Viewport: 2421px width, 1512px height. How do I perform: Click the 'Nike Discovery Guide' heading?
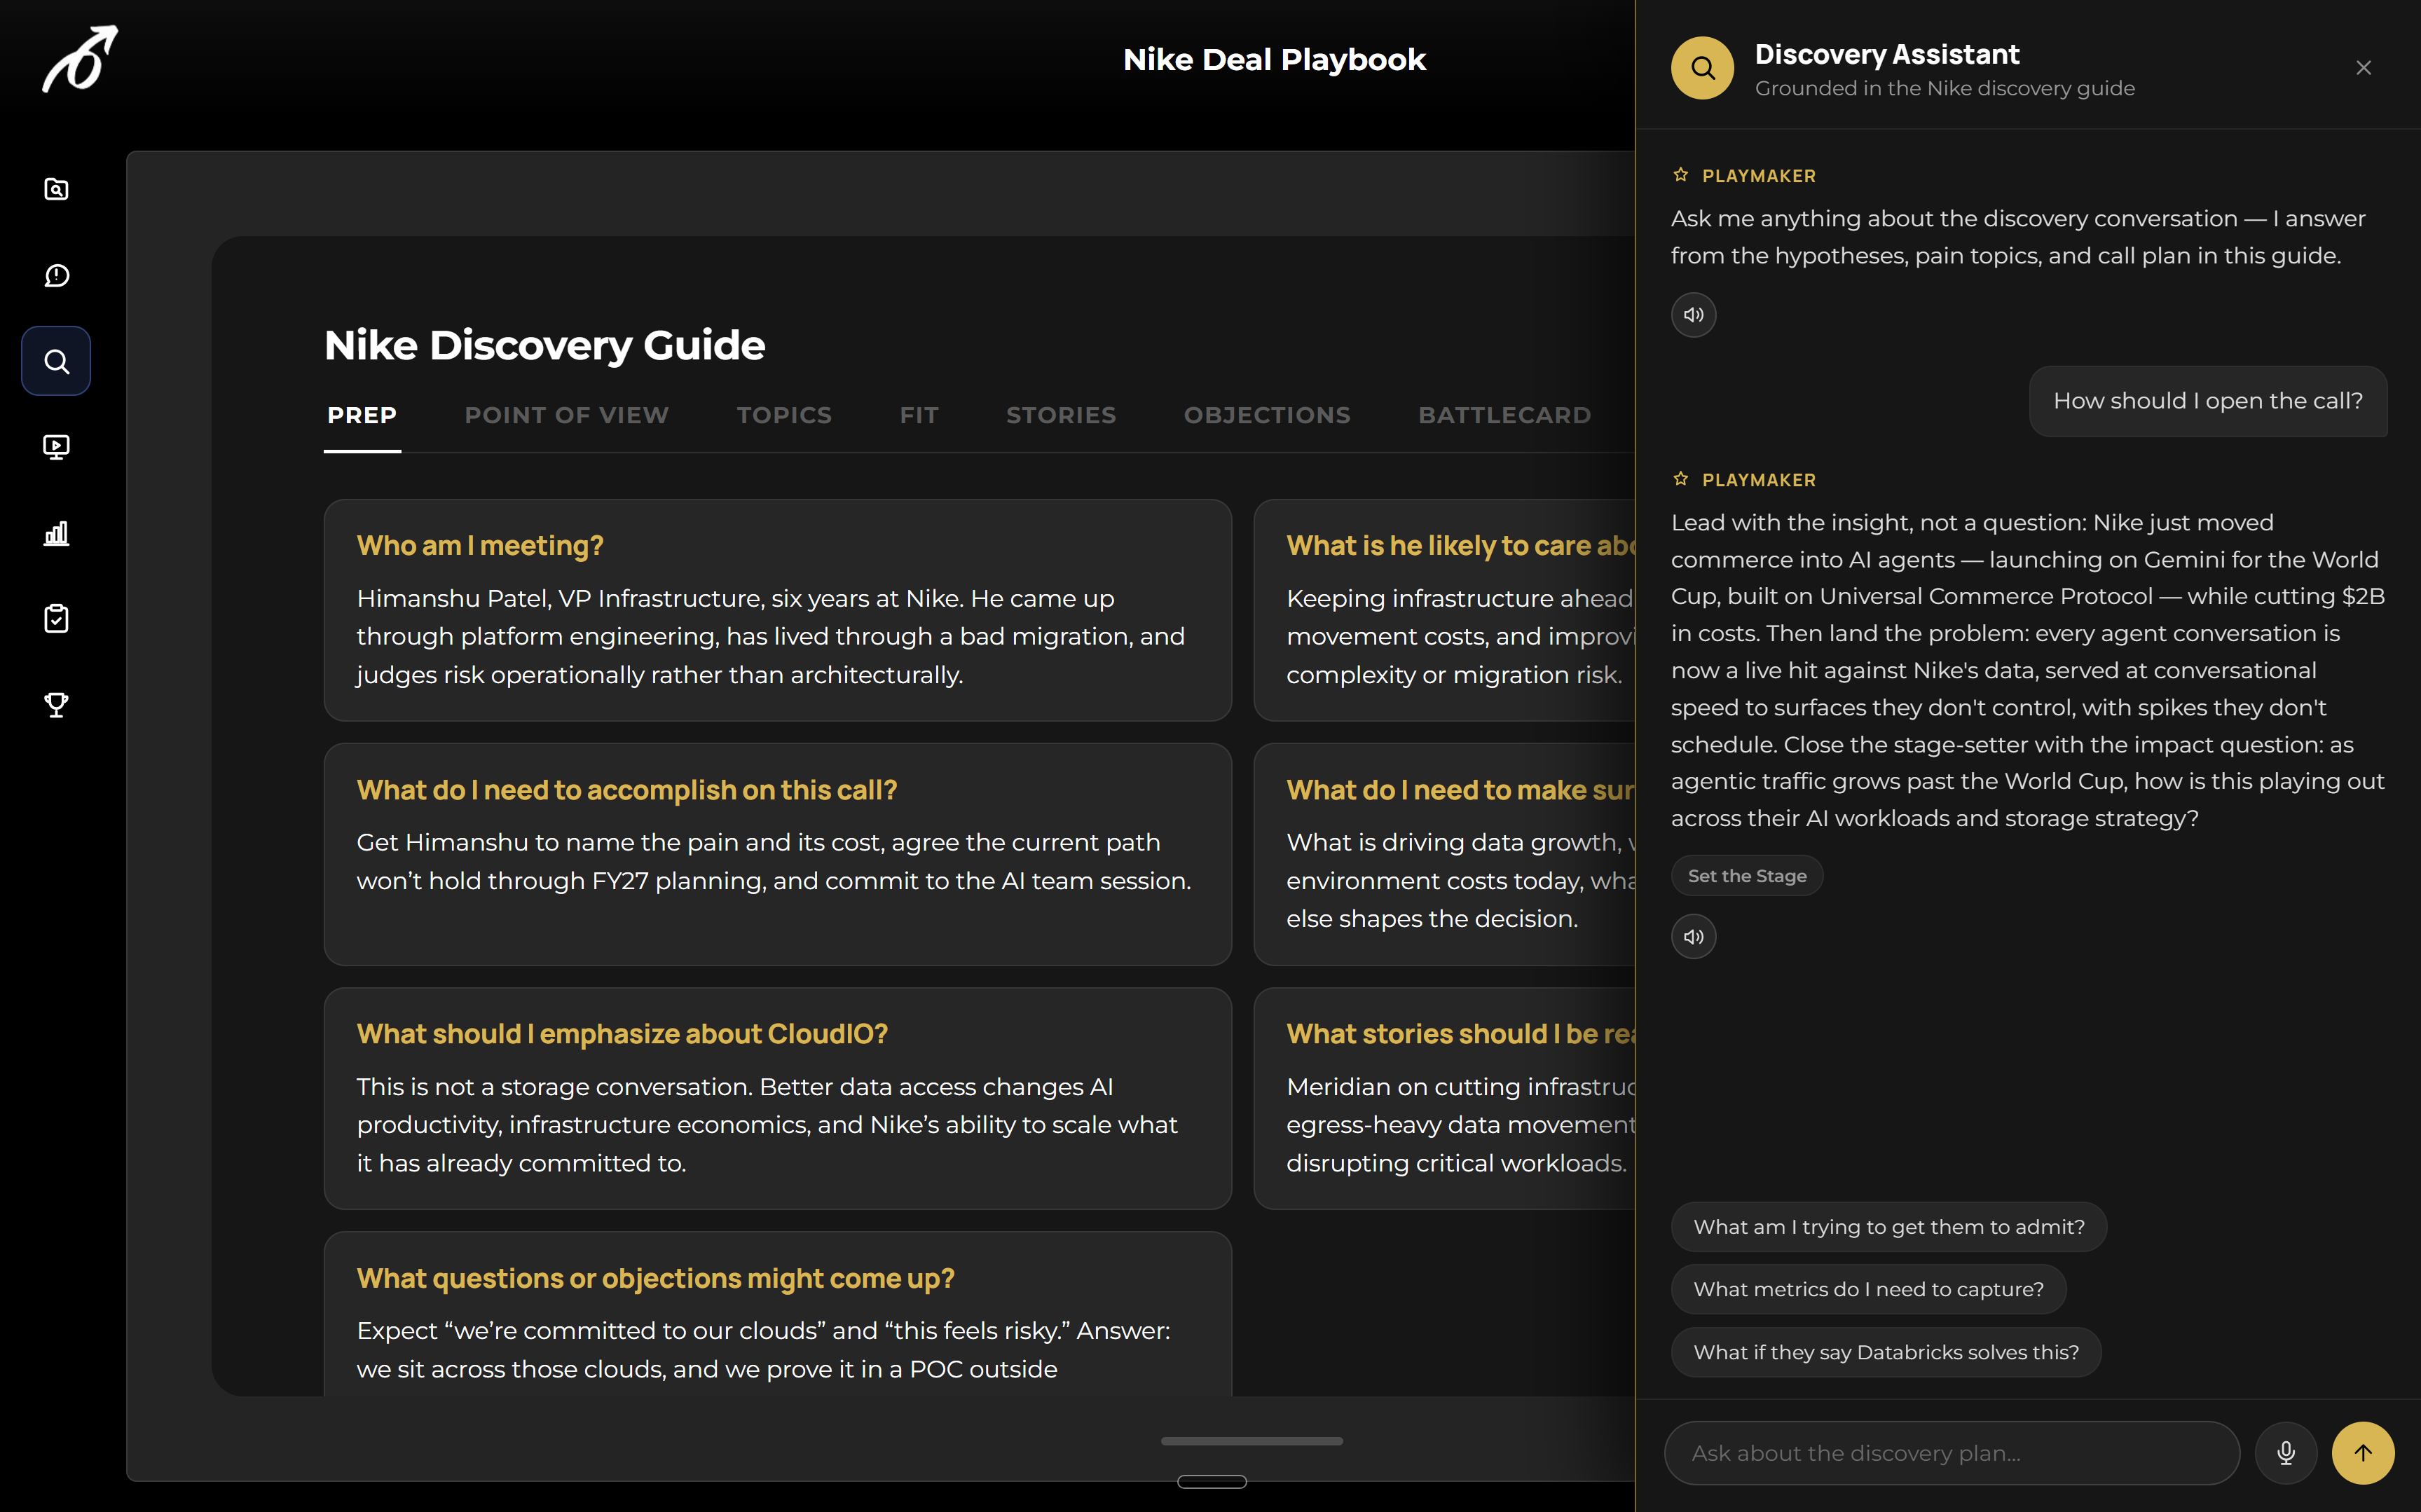545,346
